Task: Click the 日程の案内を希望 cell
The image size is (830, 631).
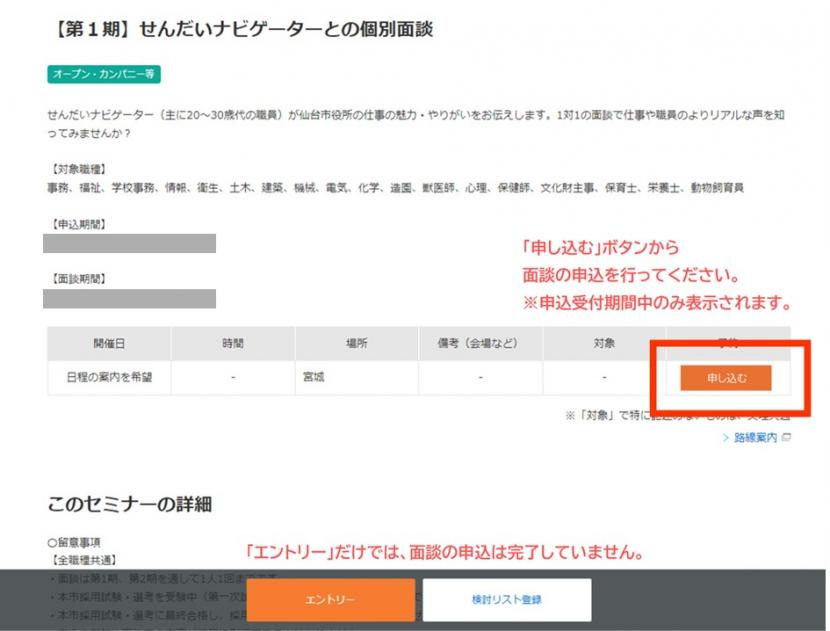Action: 109,377
